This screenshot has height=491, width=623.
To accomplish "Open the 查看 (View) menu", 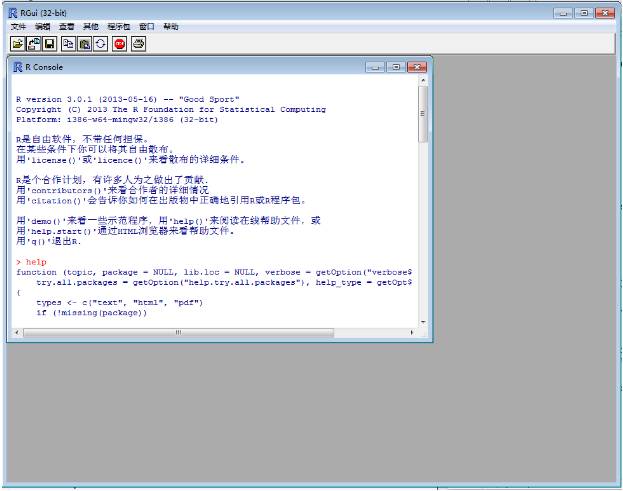I will (66, 27).
